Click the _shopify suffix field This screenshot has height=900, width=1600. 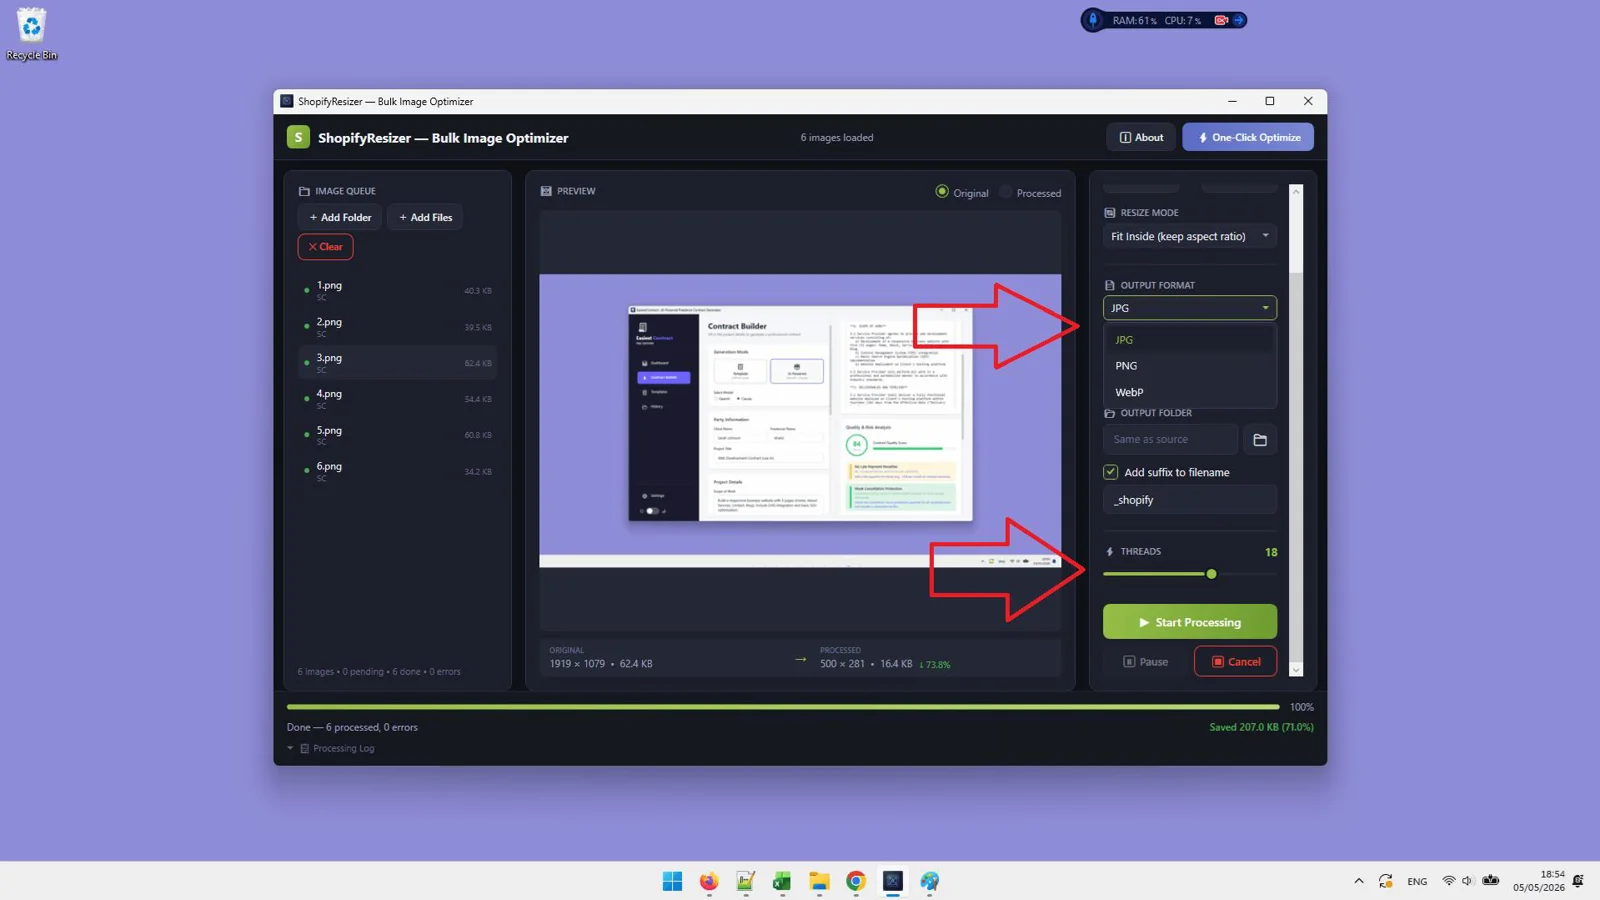[1190, 500]
